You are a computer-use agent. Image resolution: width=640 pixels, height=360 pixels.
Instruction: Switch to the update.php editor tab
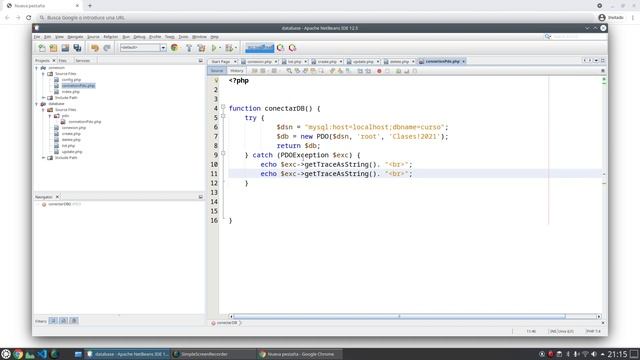point(363,62)
